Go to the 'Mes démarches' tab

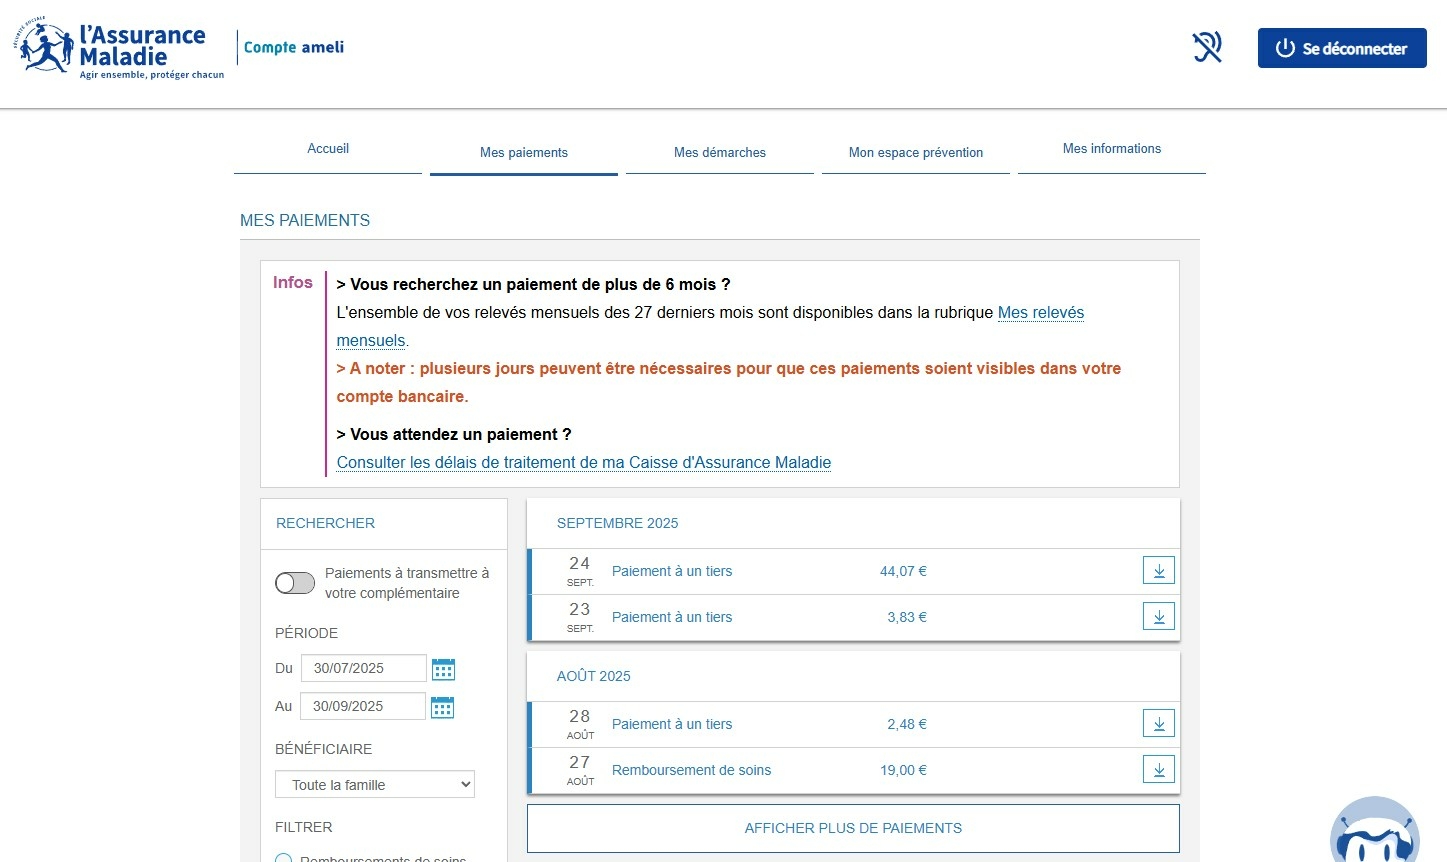click(x=720, y=153)
